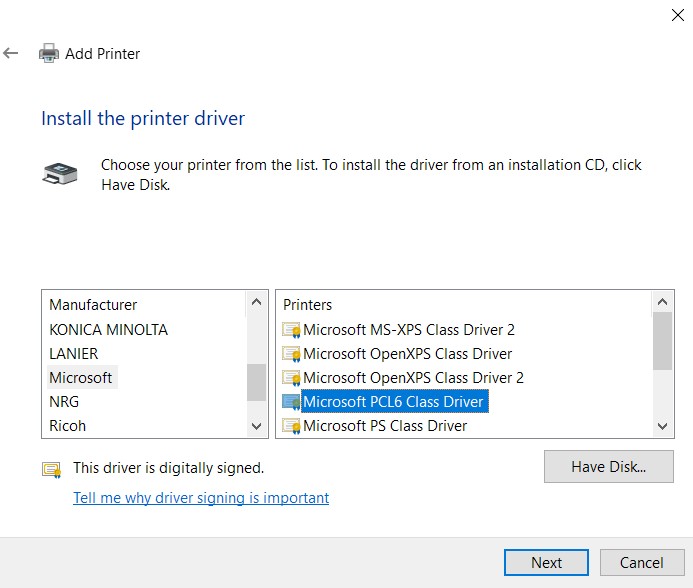Click the Add Printer title printer icon
Viewport: 693px width, 588px height.
[49, 53]
